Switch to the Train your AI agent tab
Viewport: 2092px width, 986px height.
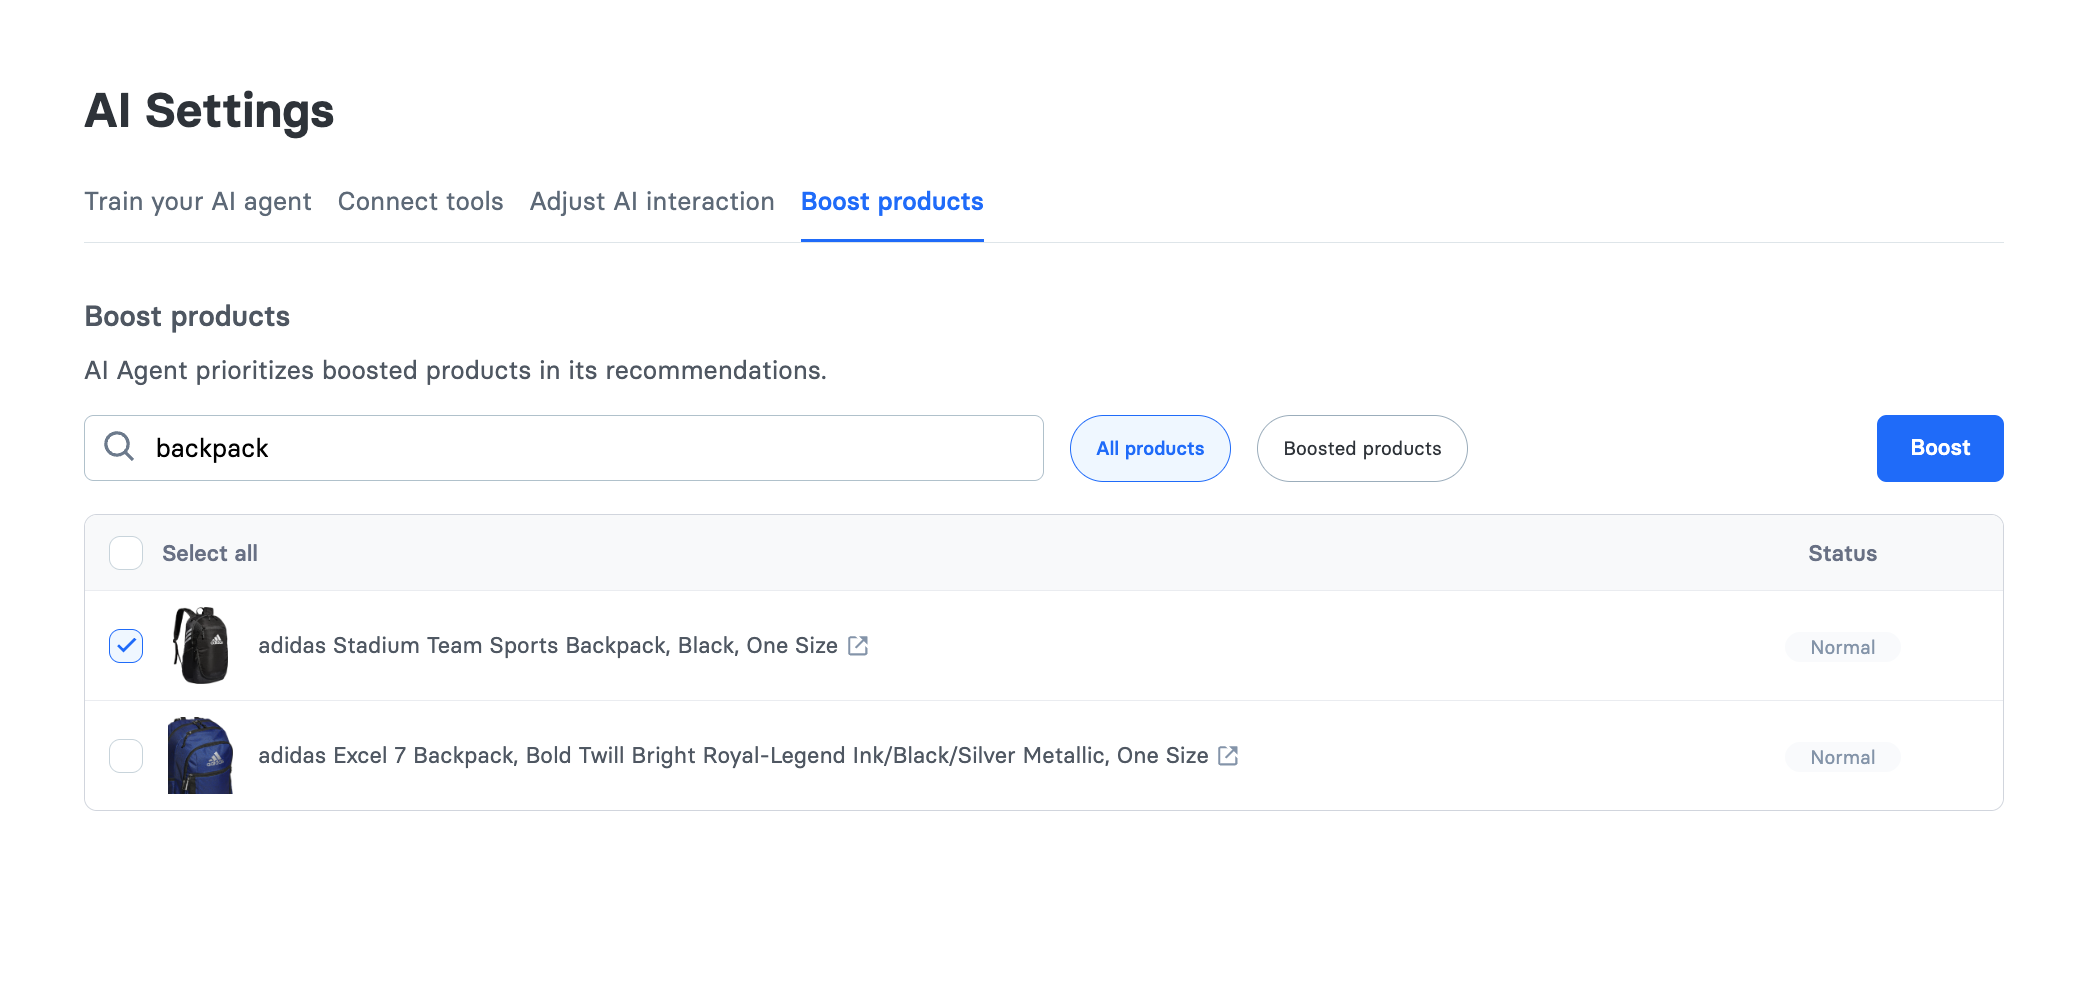coord(197,201)
